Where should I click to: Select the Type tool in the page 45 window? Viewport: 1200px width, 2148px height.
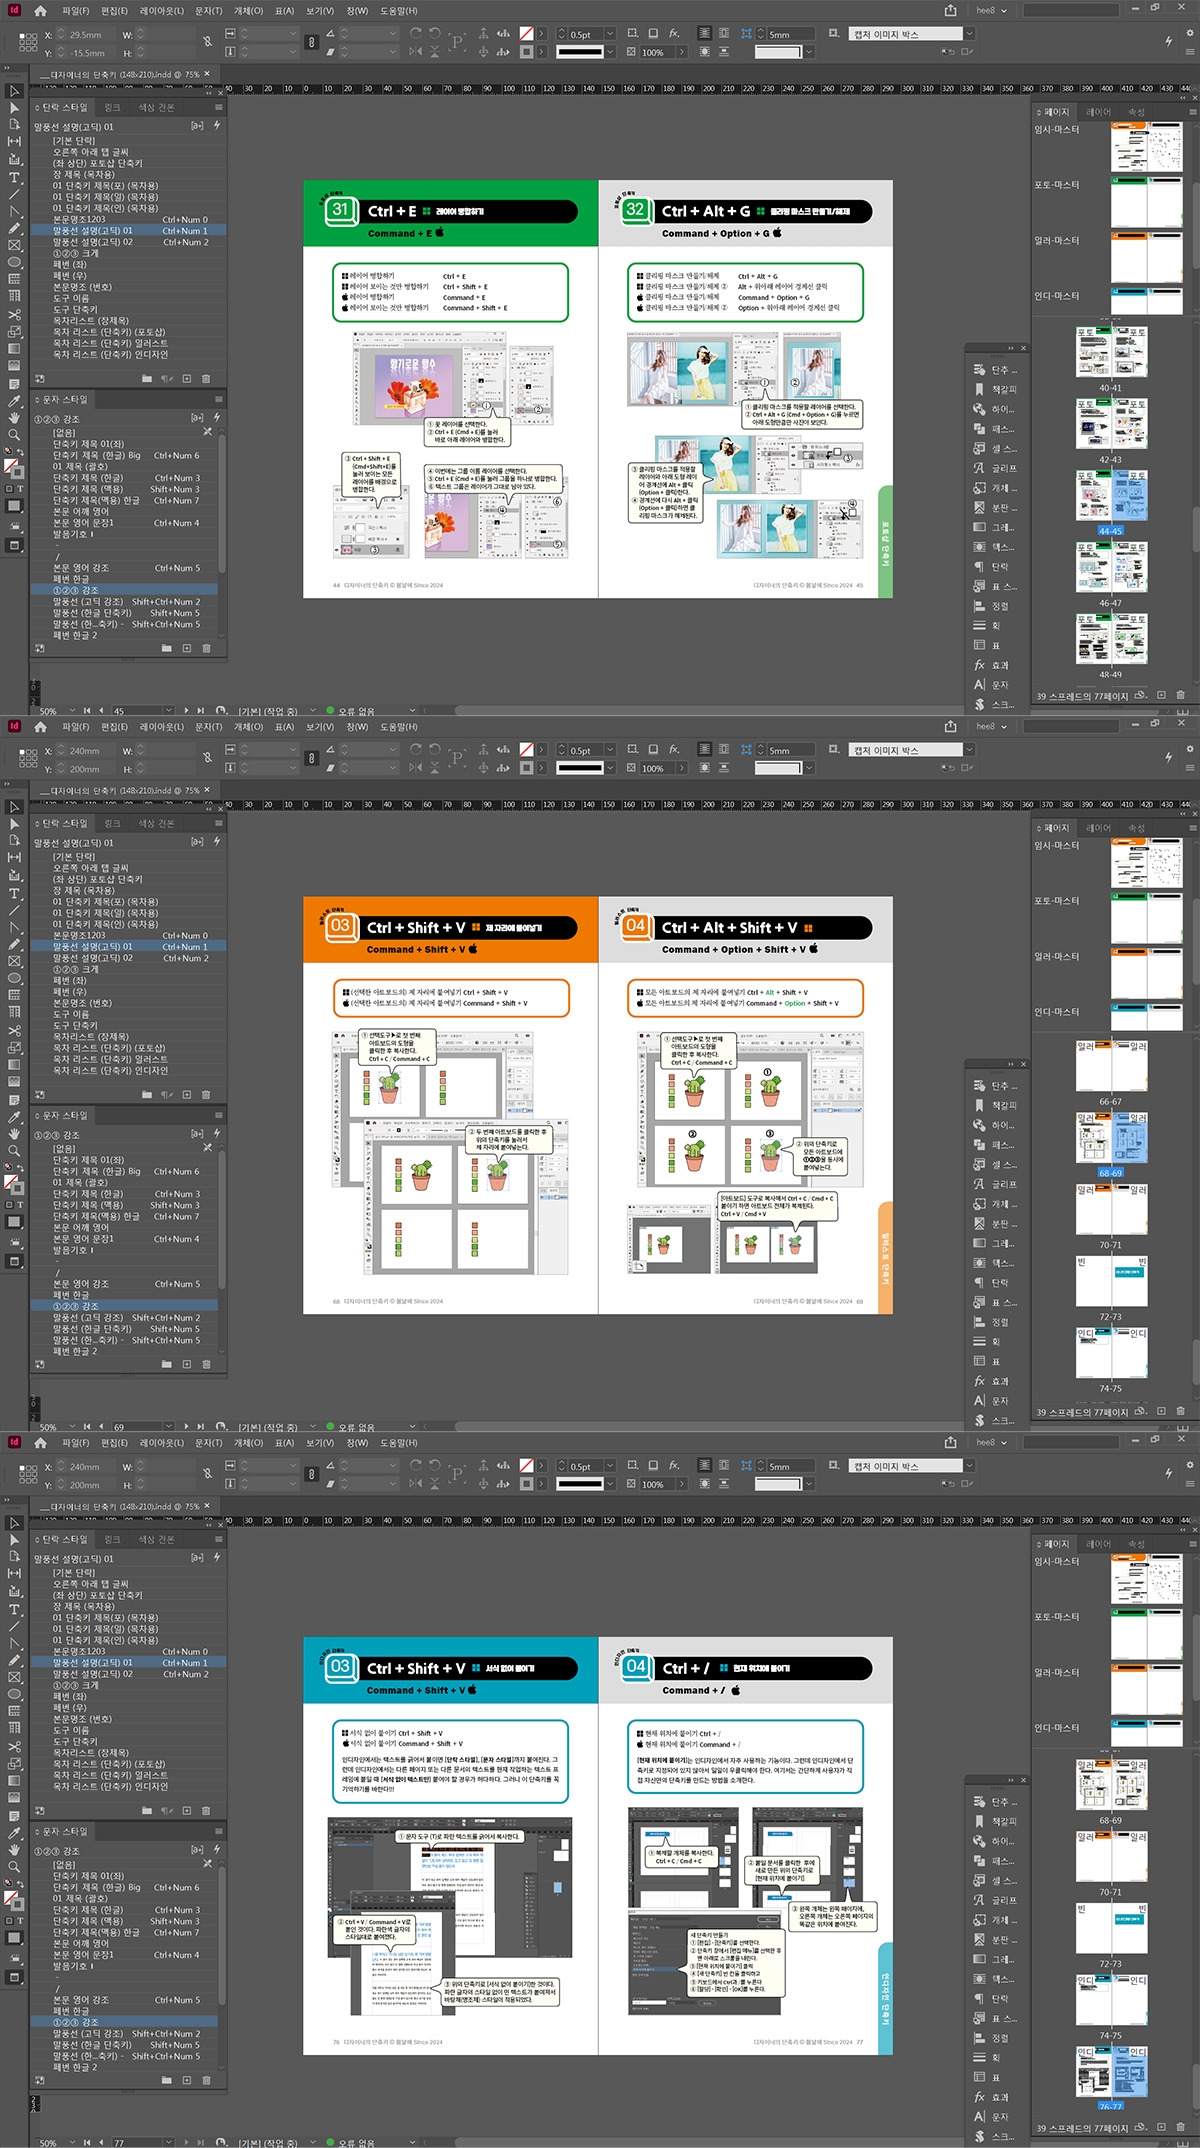coord(14,177)
